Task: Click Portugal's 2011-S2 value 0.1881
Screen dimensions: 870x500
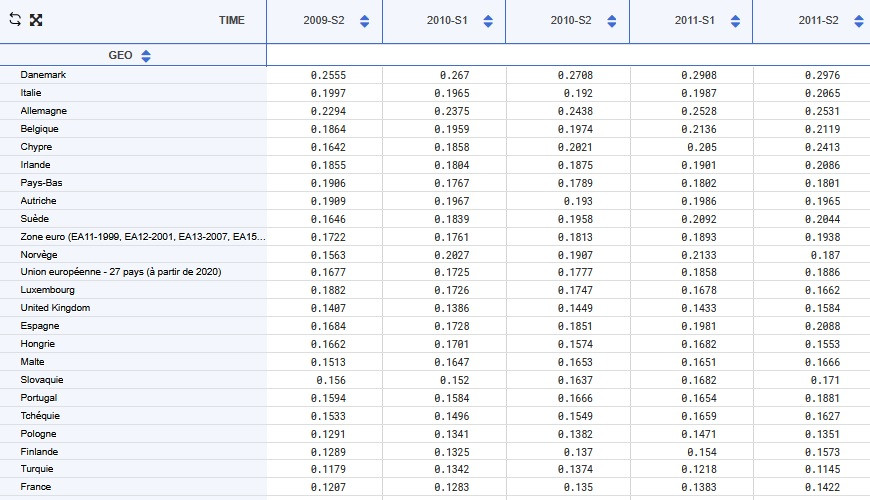Action: click(x=822, y=398)
